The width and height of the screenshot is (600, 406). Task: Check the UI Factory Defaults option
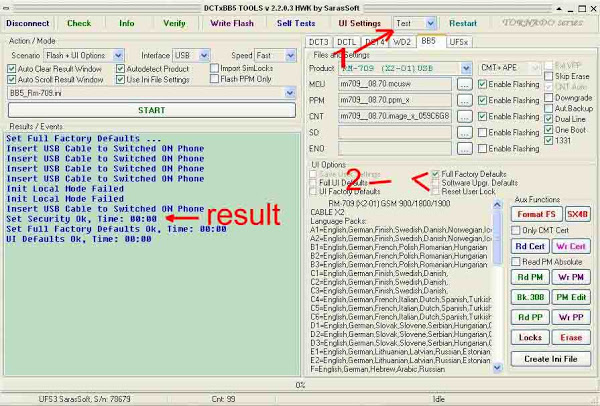(313, 191)
